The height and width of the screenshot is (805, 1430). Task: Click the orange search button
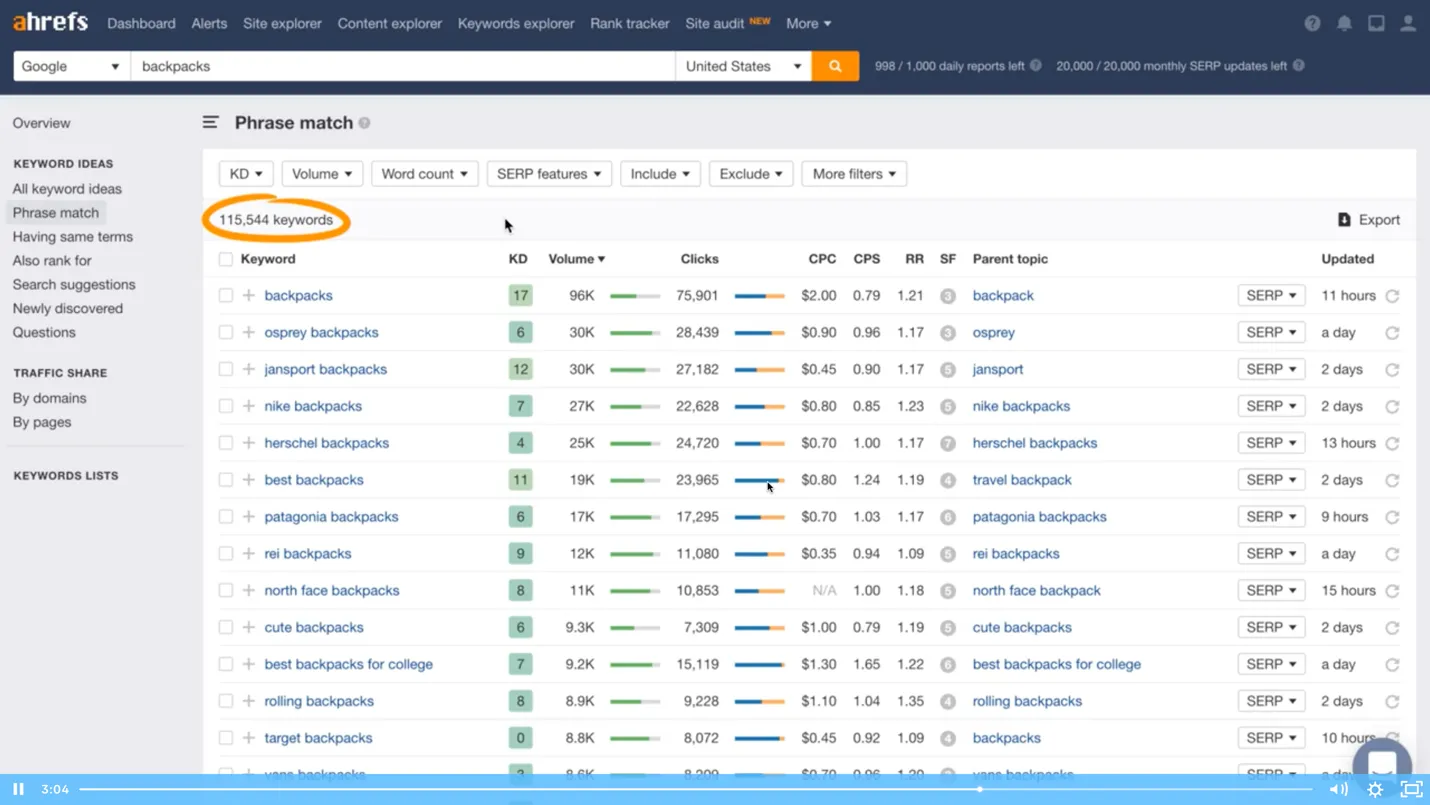point(835,66)
